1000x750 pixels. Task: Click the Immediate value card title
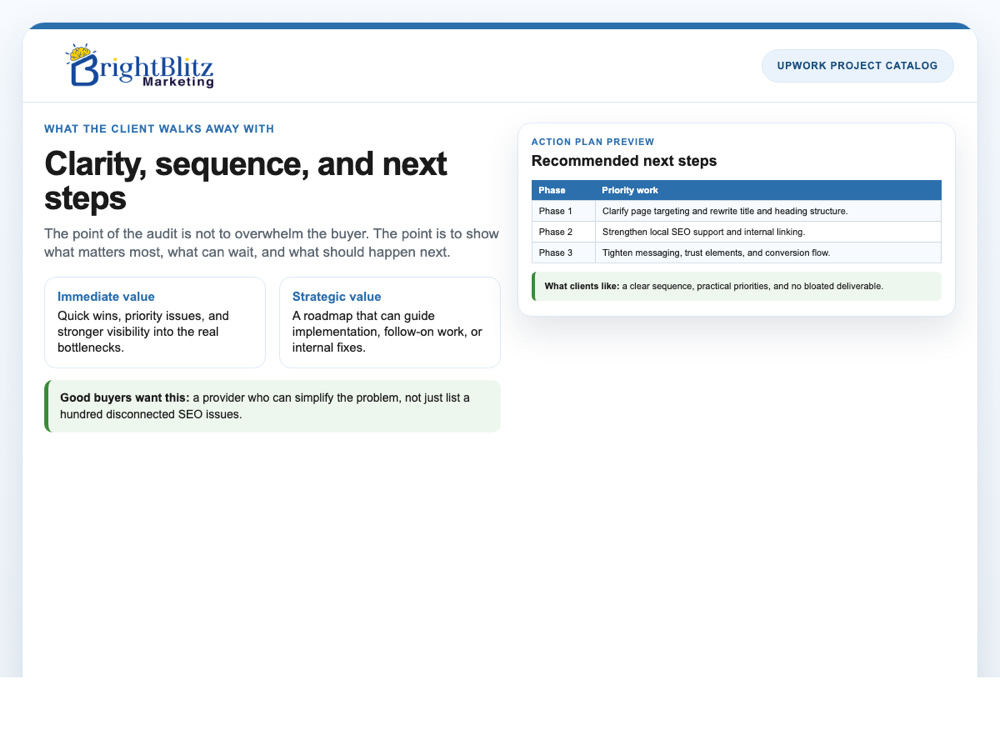pos(106,297)
